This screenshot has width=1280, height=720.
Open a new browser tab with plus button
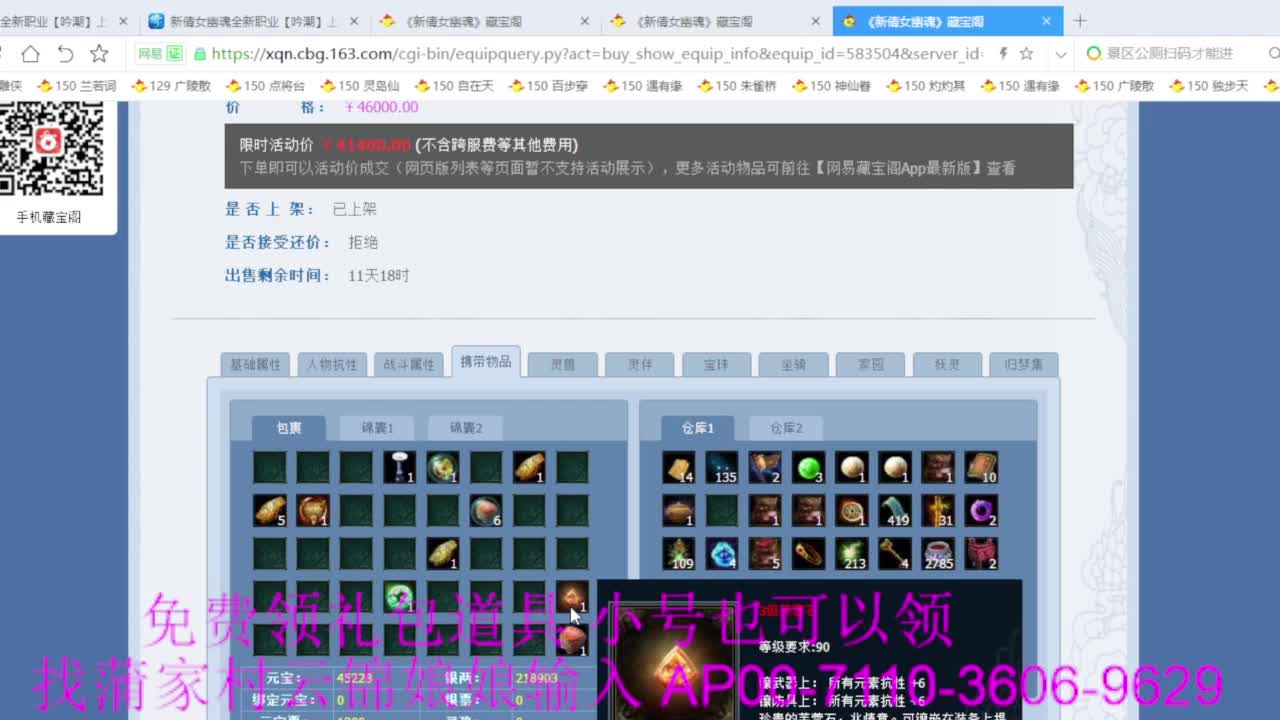[x=1078, y=20]
